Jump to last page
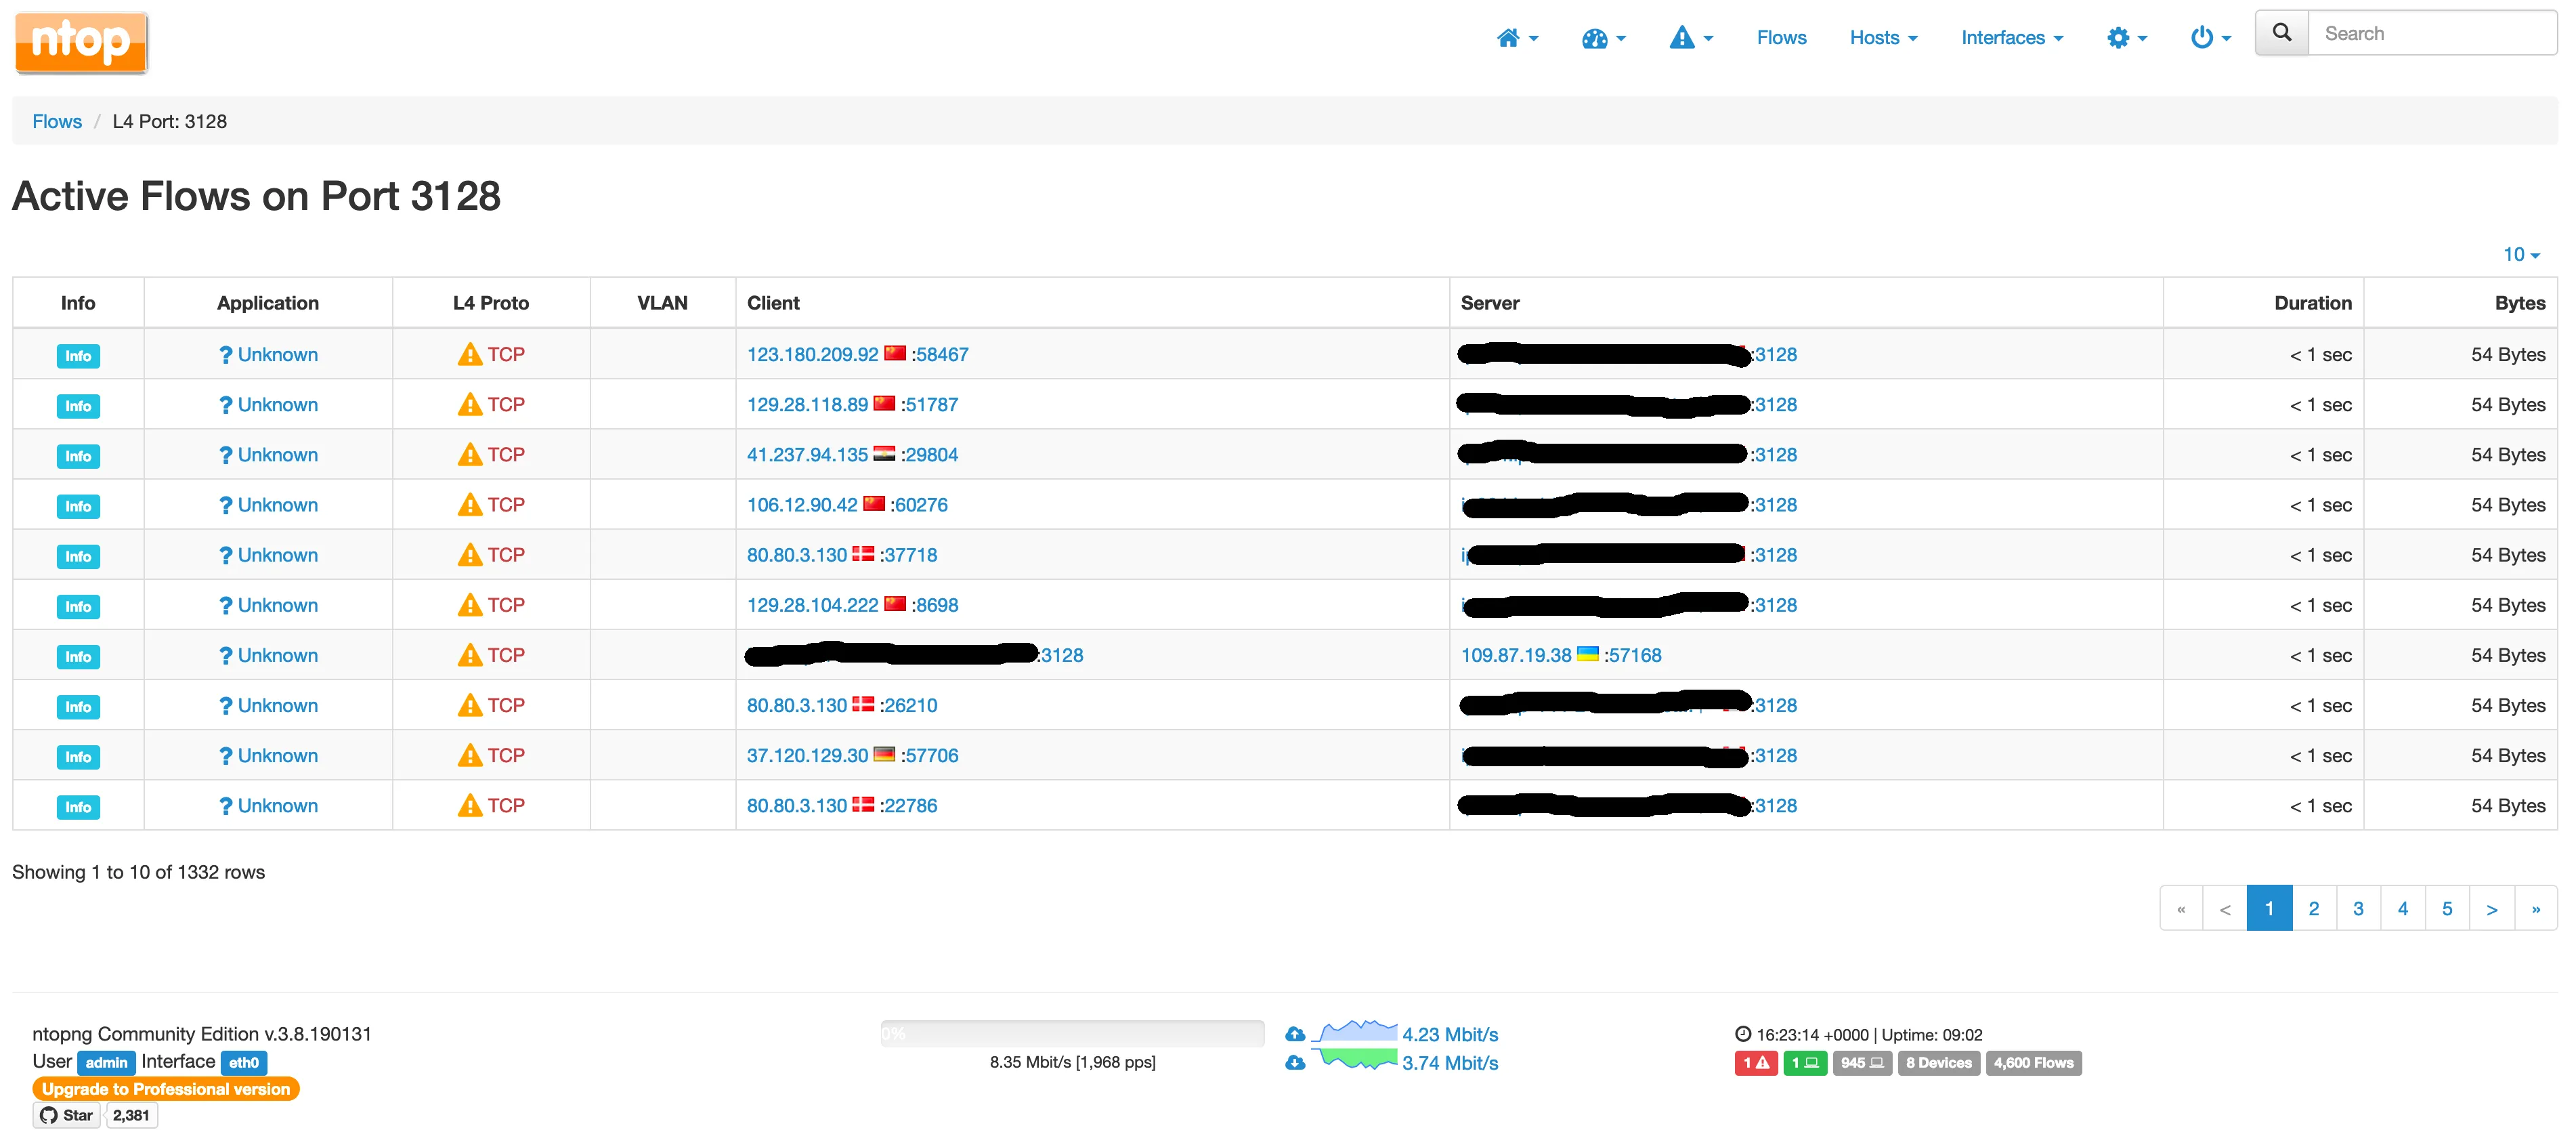 pyautogui.click(x=2535, y=908)
